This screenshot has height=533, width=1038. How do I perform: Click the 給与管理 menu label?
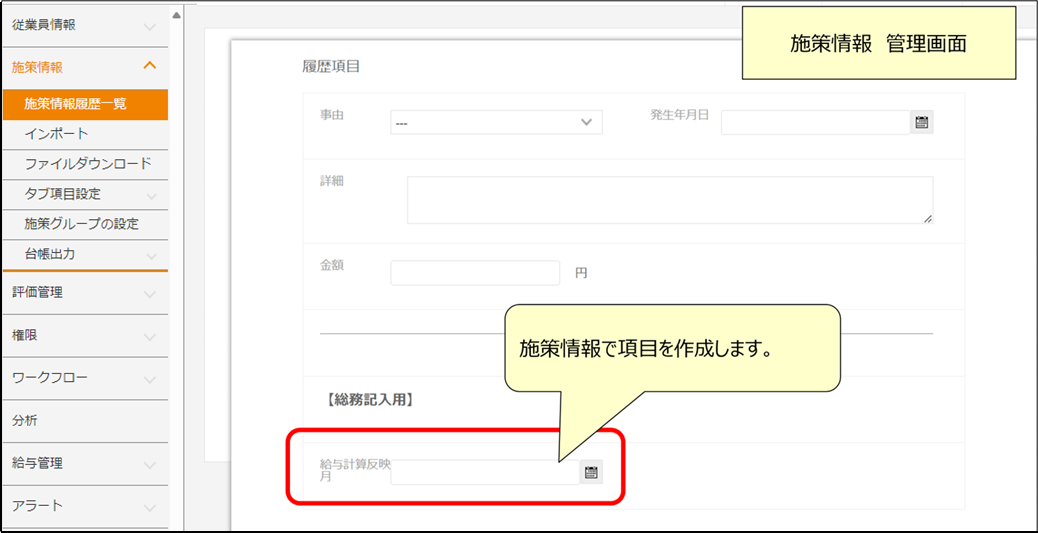pos(38,463)
